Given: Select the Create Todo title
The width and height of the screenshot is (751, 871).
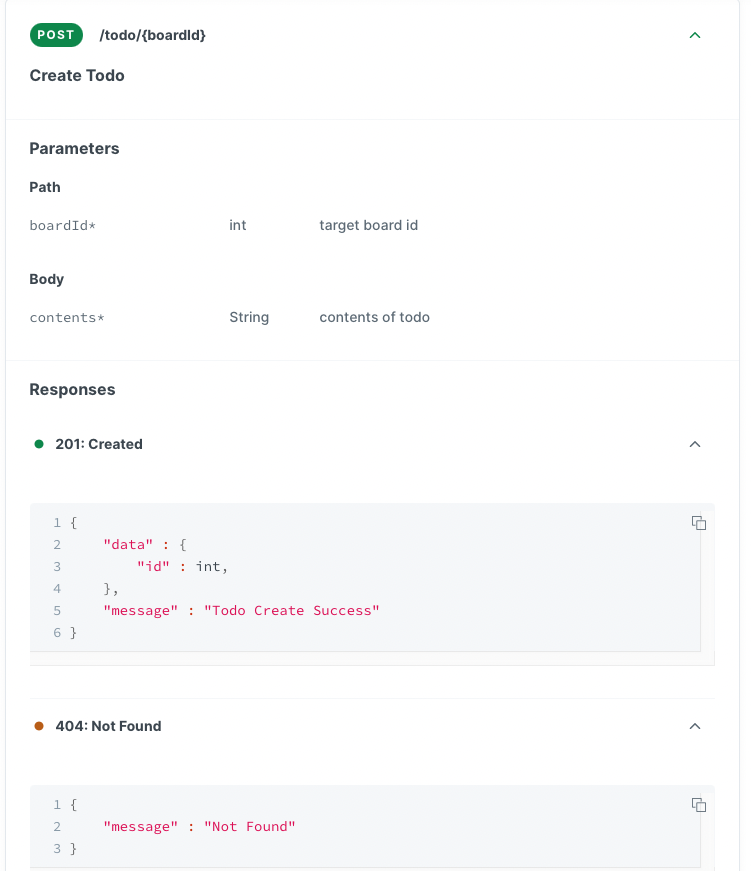Looking at the screenshot, I should coord(77,76).
